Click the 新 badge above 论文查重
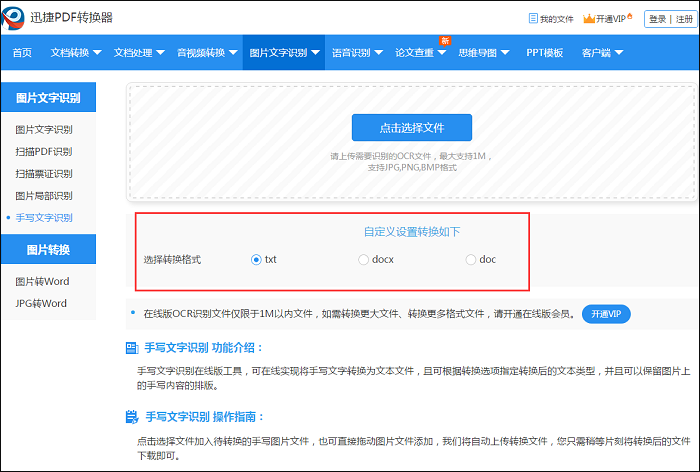This screenshot has height=472, width=700. pos(445,41)
